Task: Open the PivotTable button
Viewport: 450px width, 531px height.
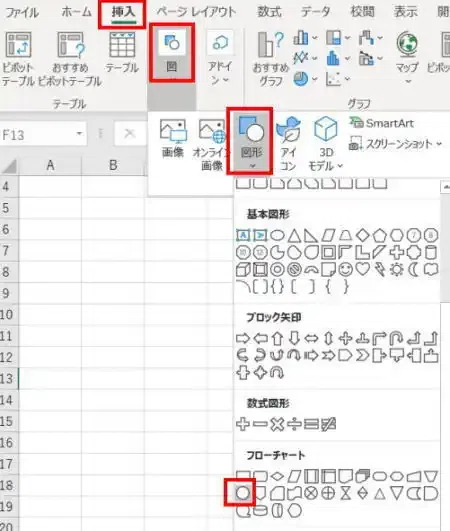Action: tap(18, 58)
